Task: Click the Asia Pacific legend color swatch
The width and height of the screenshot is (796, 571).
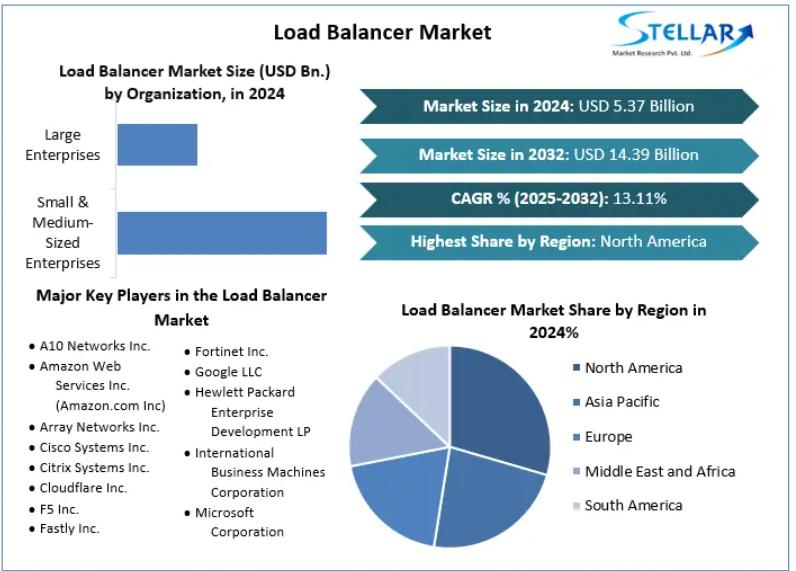Action: click(x=576, y=402)
